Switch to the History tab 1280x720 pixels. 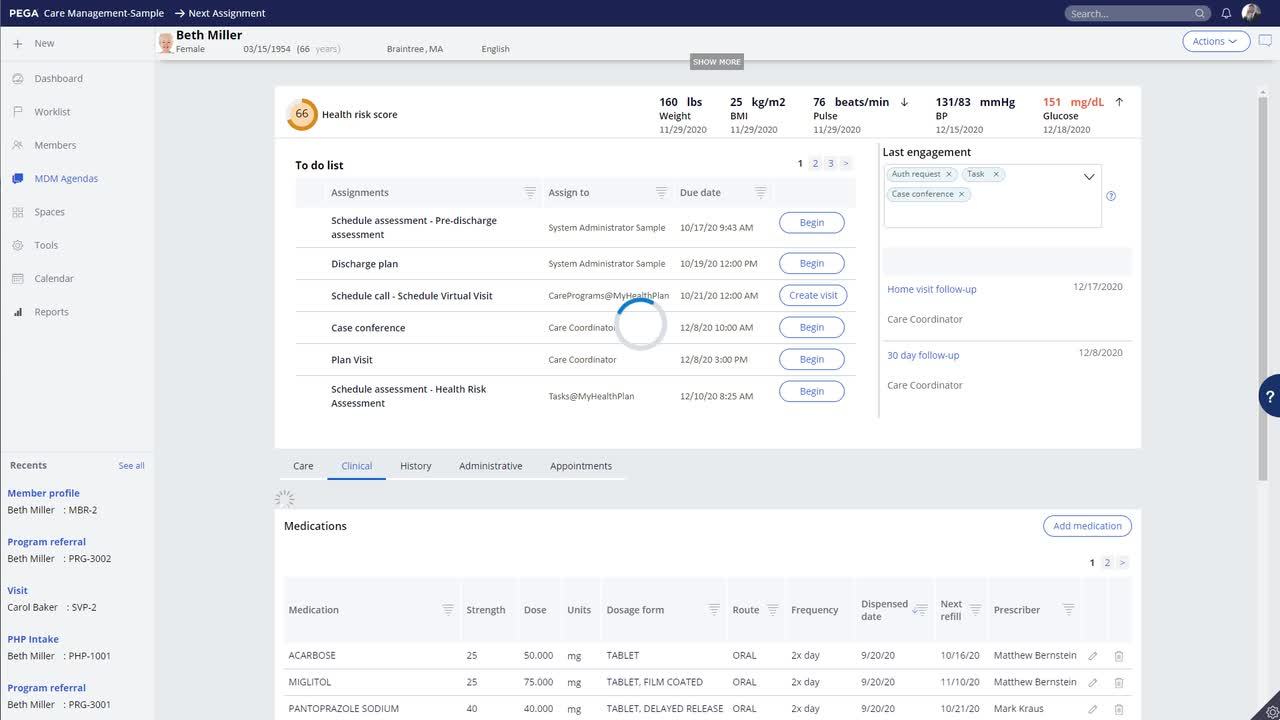coord(415,466)
